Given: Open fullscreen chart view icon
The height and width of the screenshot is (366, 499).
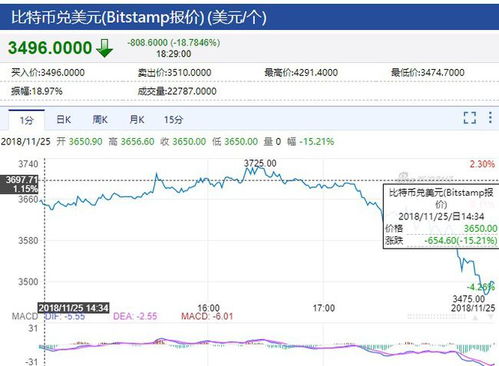Looking at the screenshot, I should point(470,118).
